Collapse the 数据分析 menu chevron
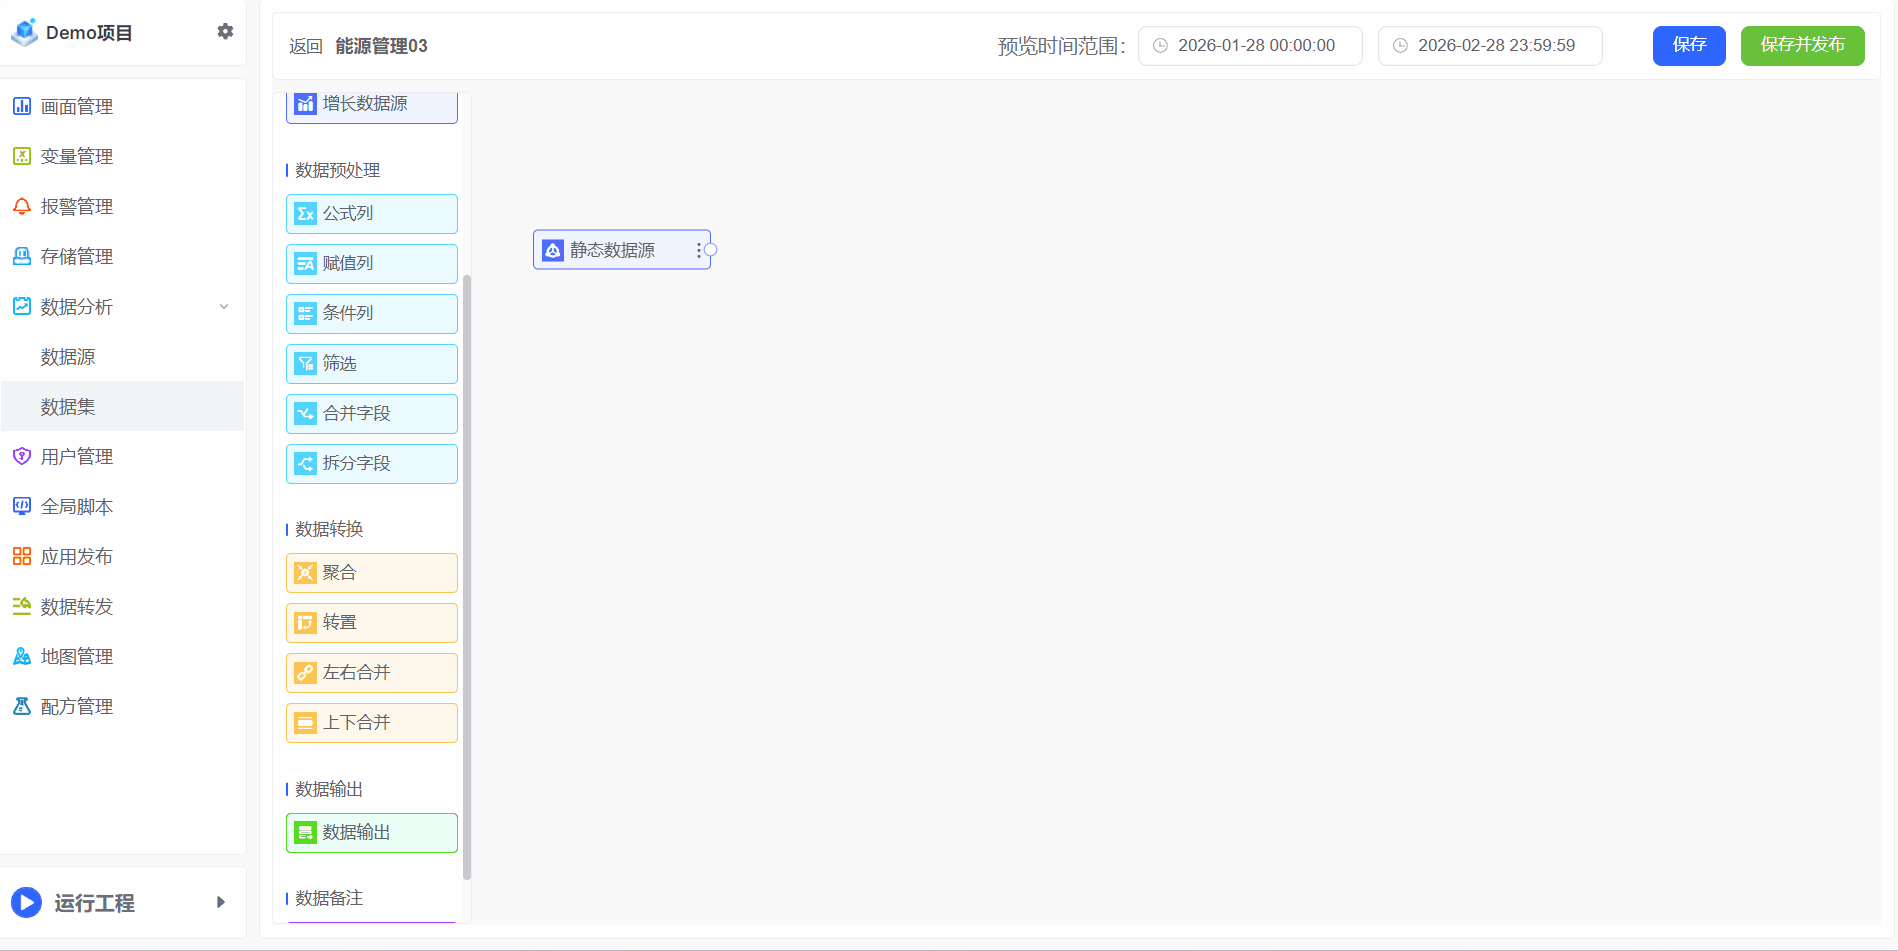Viewport: 1898px width, 951px height. tap(224, 307)
